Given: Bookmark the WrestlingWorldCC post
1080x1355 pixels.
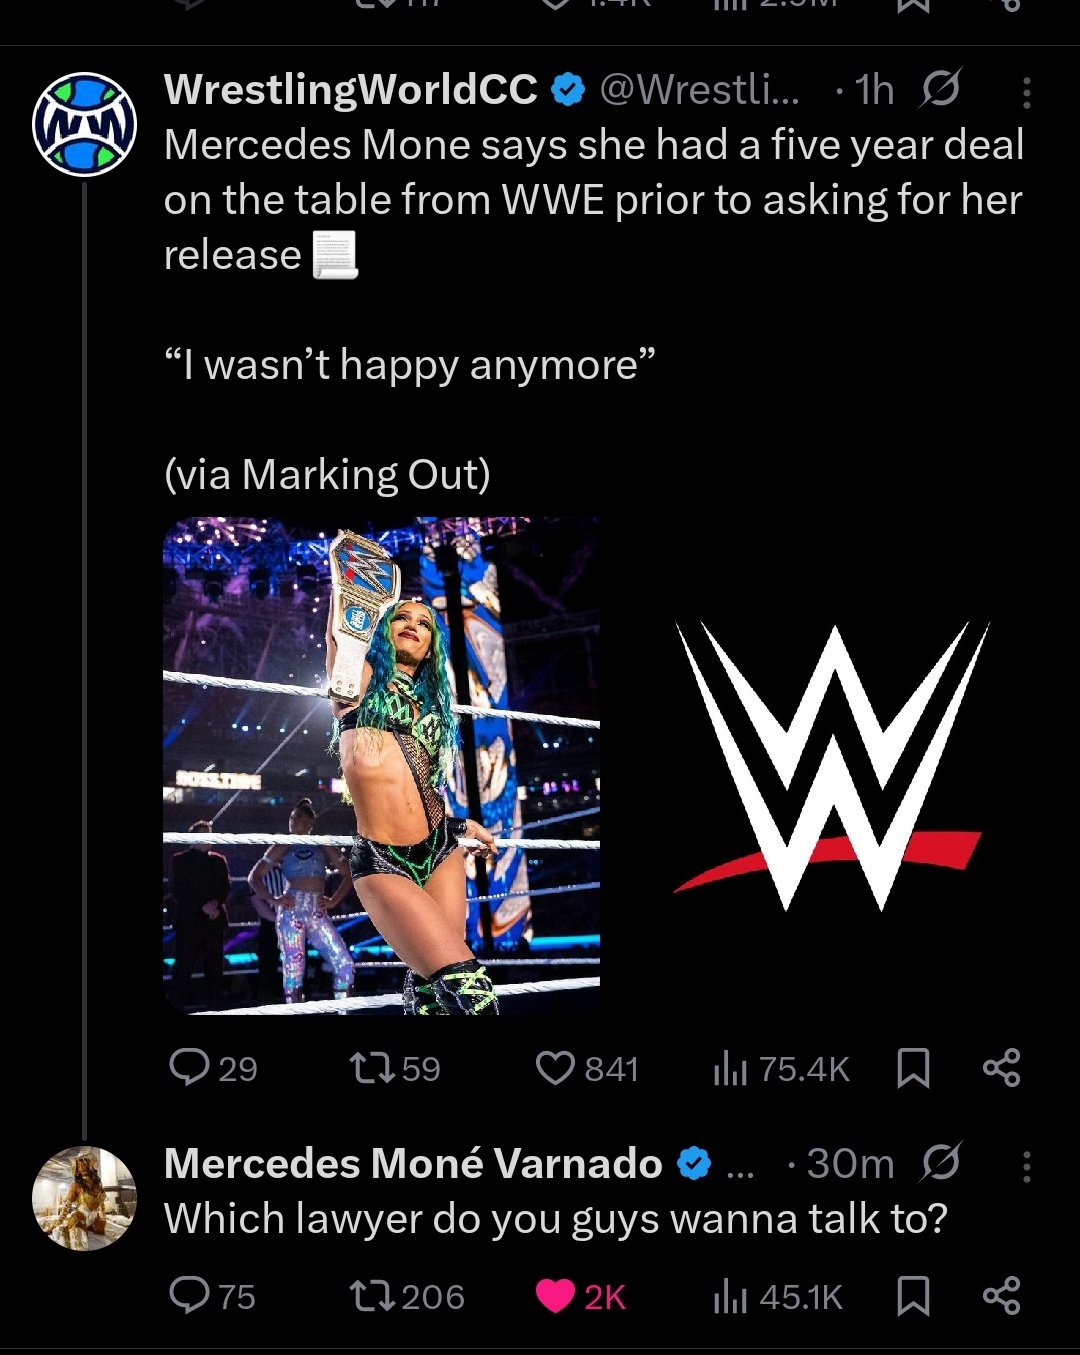Looking at the screenshot, I should pyautogui.click(x=913, y=1068).
